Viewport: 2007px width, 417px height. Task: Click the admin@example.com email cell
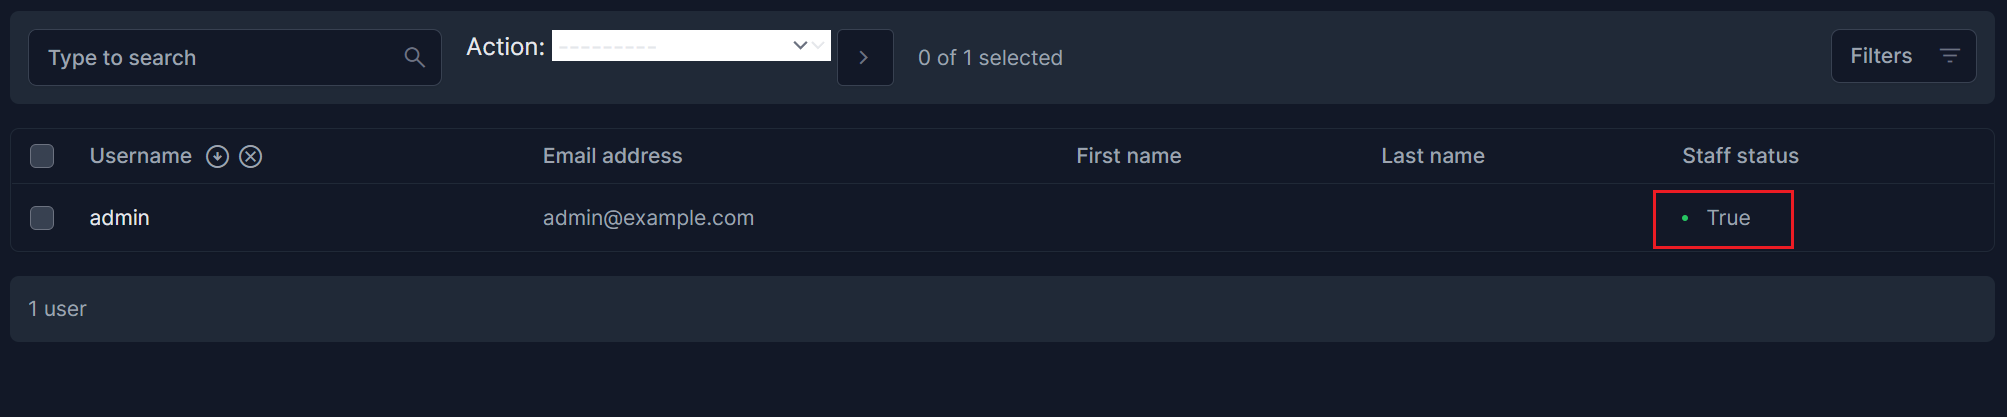click(x=648, y=218)
